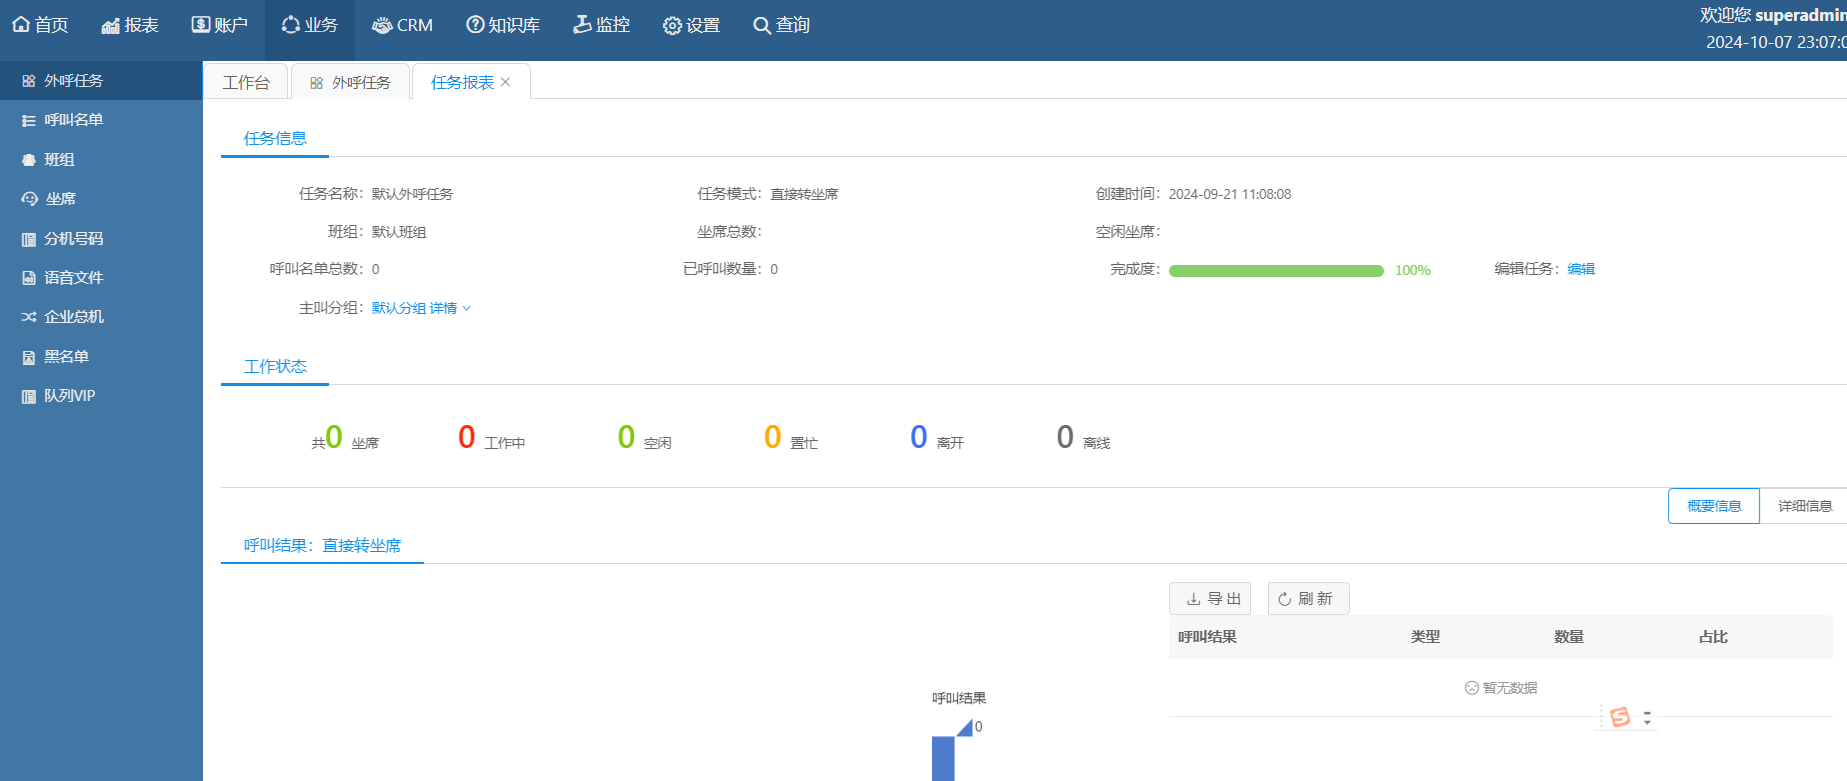The height and width of the screenshot is (781, 1847).
Task: Switch to 概要信息 view
Action: pyautogui.click(x=1713, y=506)
